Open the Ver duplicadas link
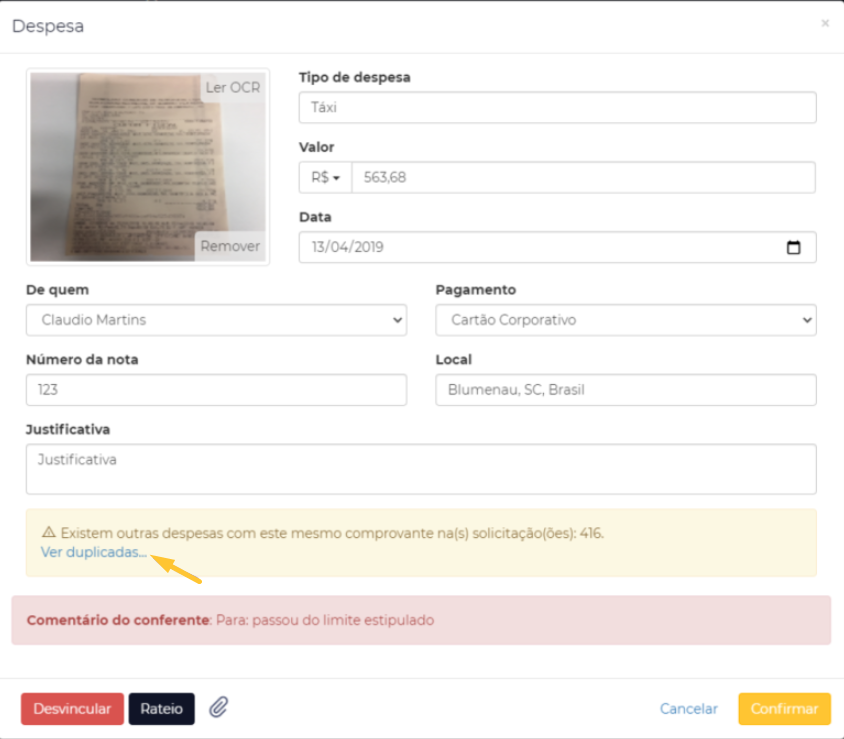 coord(94,552)
